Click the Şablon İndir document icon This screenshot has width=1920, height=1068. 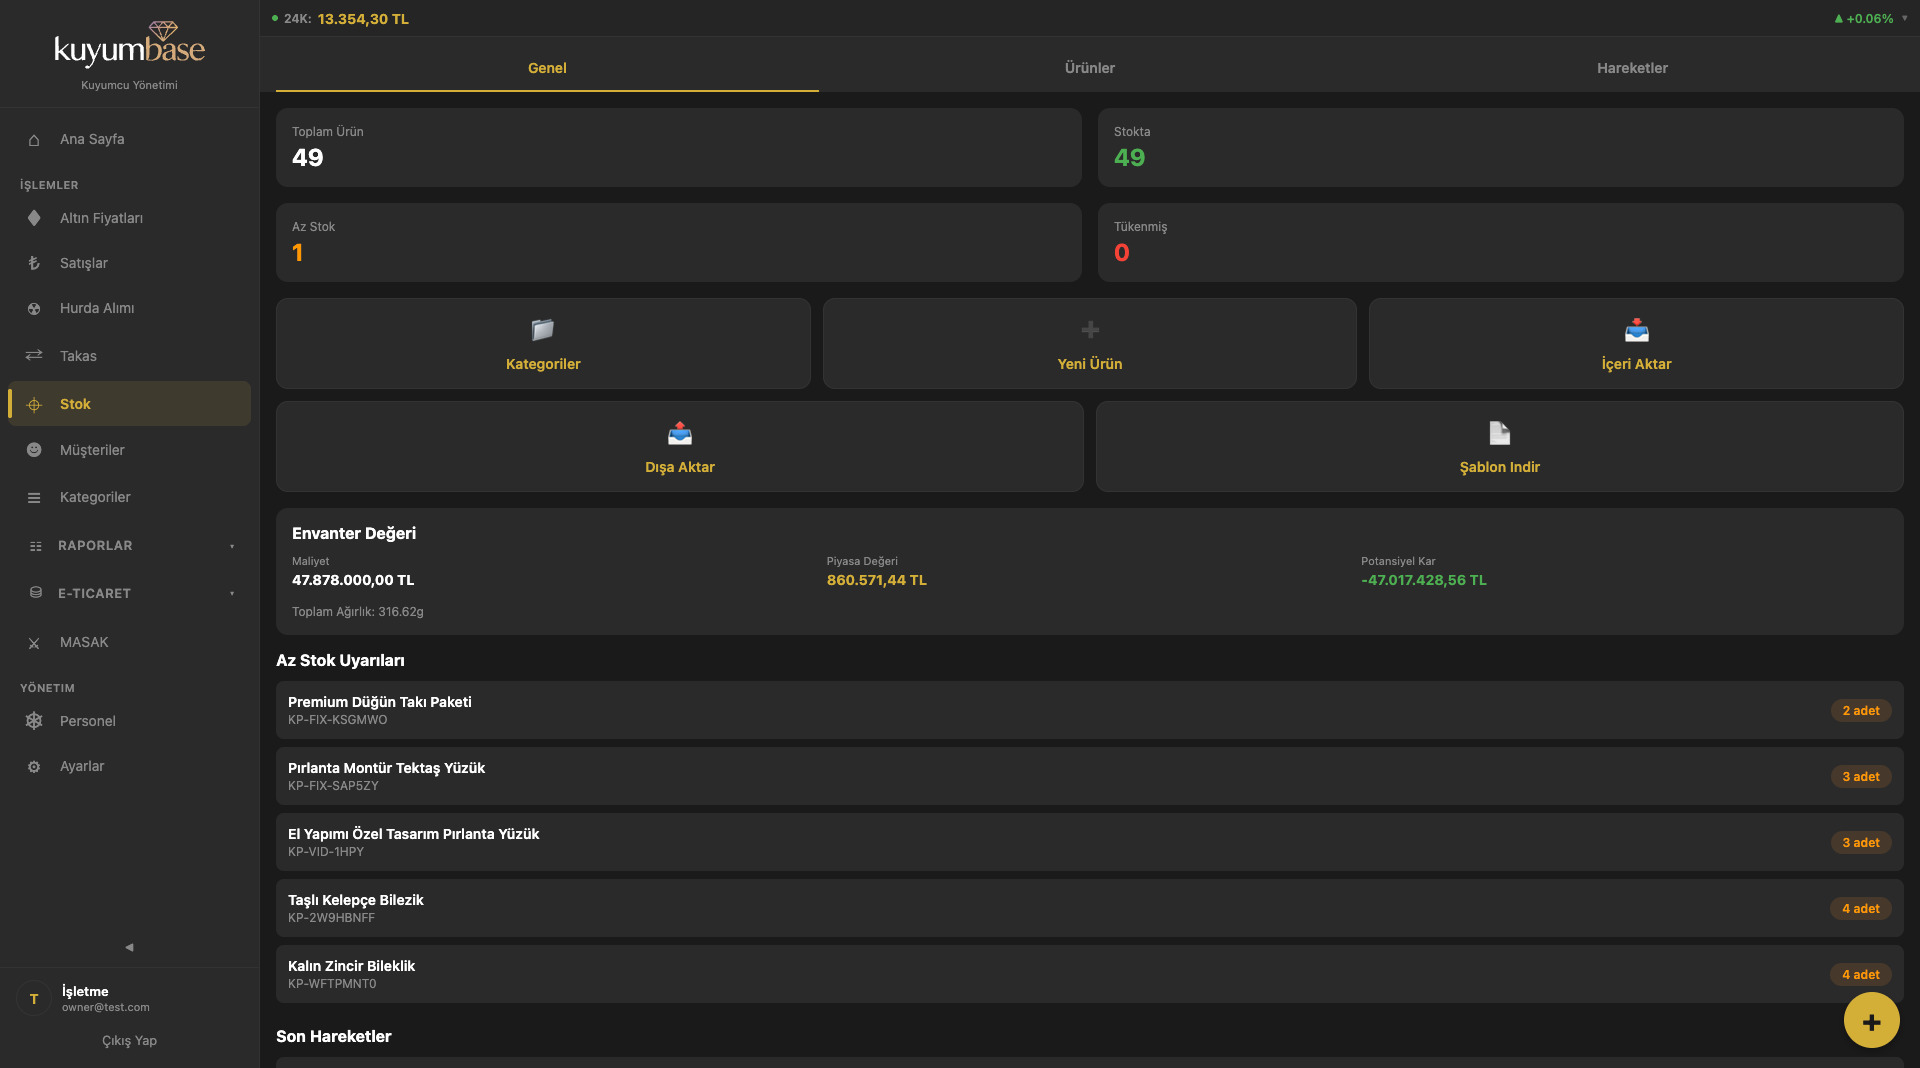click(1499, 433)
